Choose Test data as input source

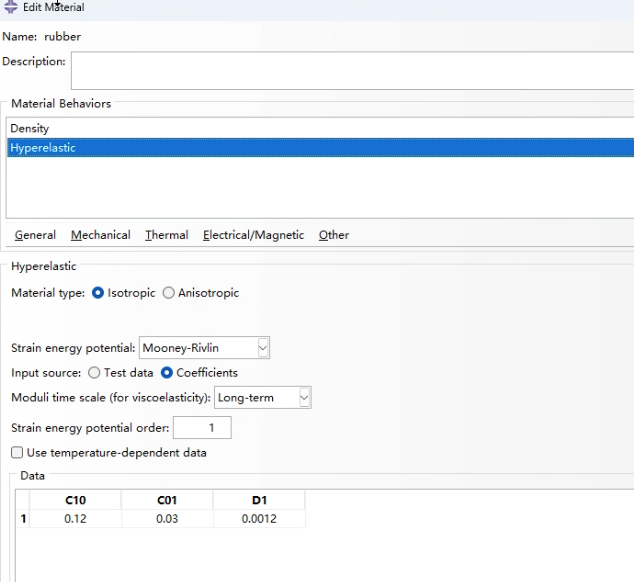94,372
